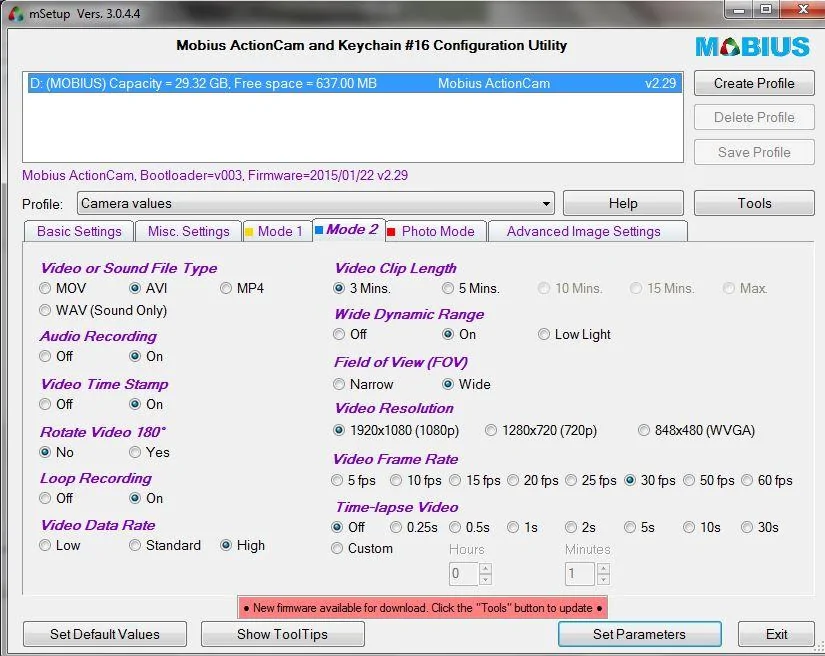Choose 848x480 (WVGA) resolution
The image size is (825, 656).
pyautogui.click(x=696, y=430)
